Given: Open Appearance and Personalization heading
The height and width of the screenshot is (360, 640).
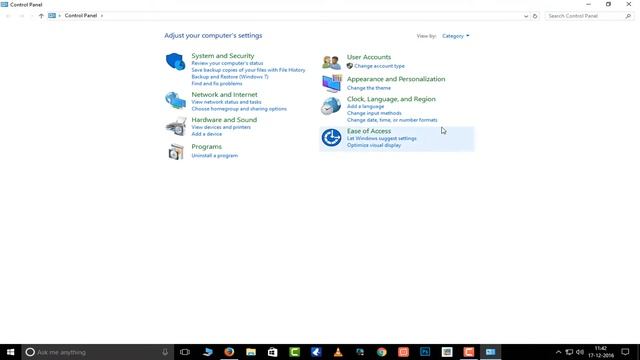Looking at the screenshot, I should pos(396,79).
